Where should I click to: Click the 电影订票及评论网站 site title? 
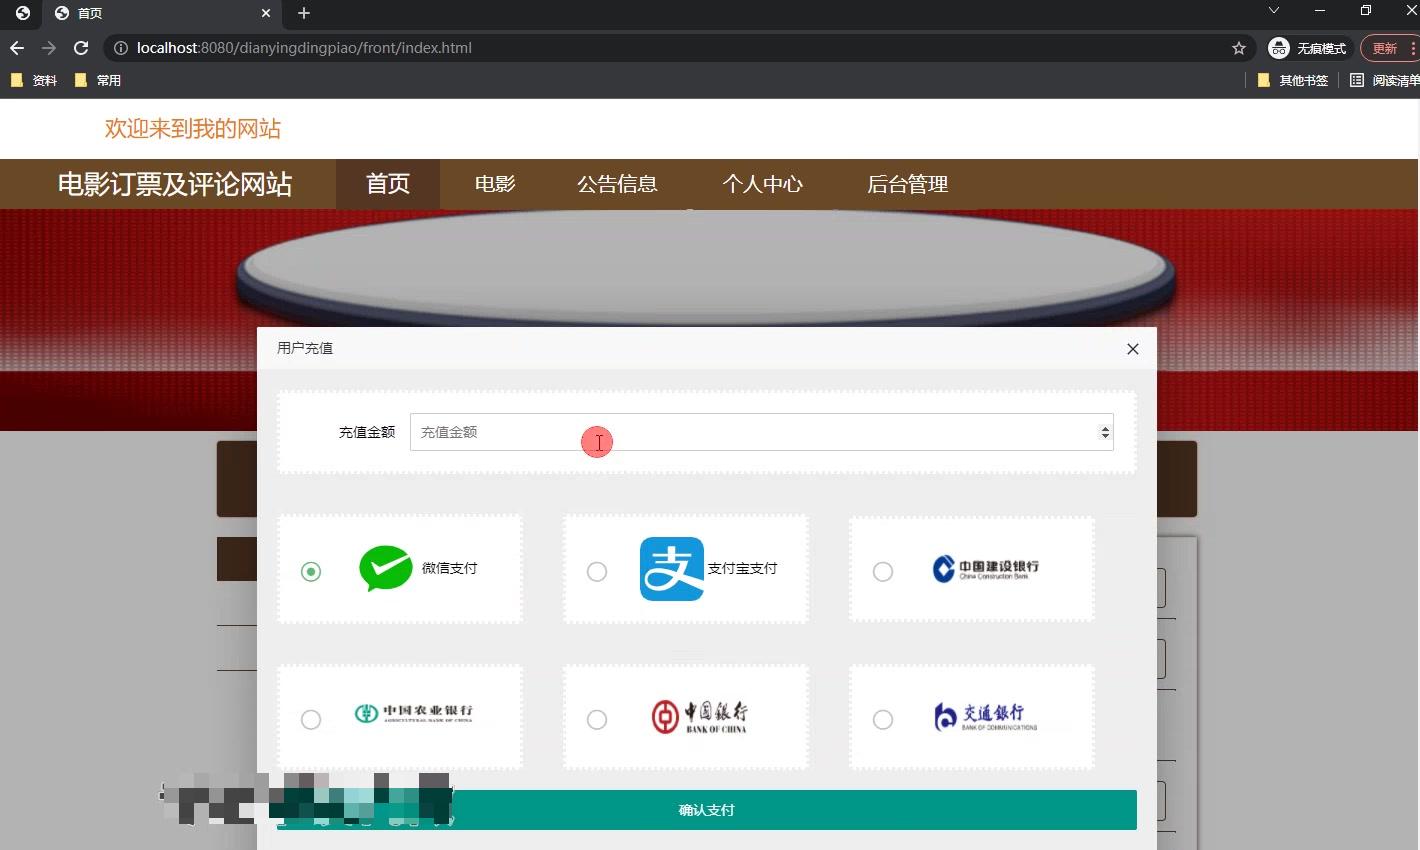175,184
